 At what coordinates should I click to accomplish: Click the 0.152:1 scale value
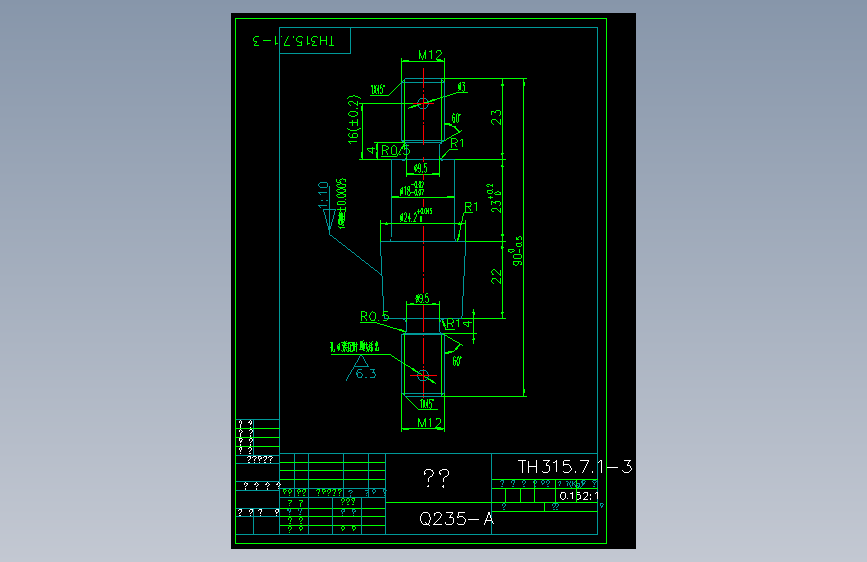click(x=579, y=496)
